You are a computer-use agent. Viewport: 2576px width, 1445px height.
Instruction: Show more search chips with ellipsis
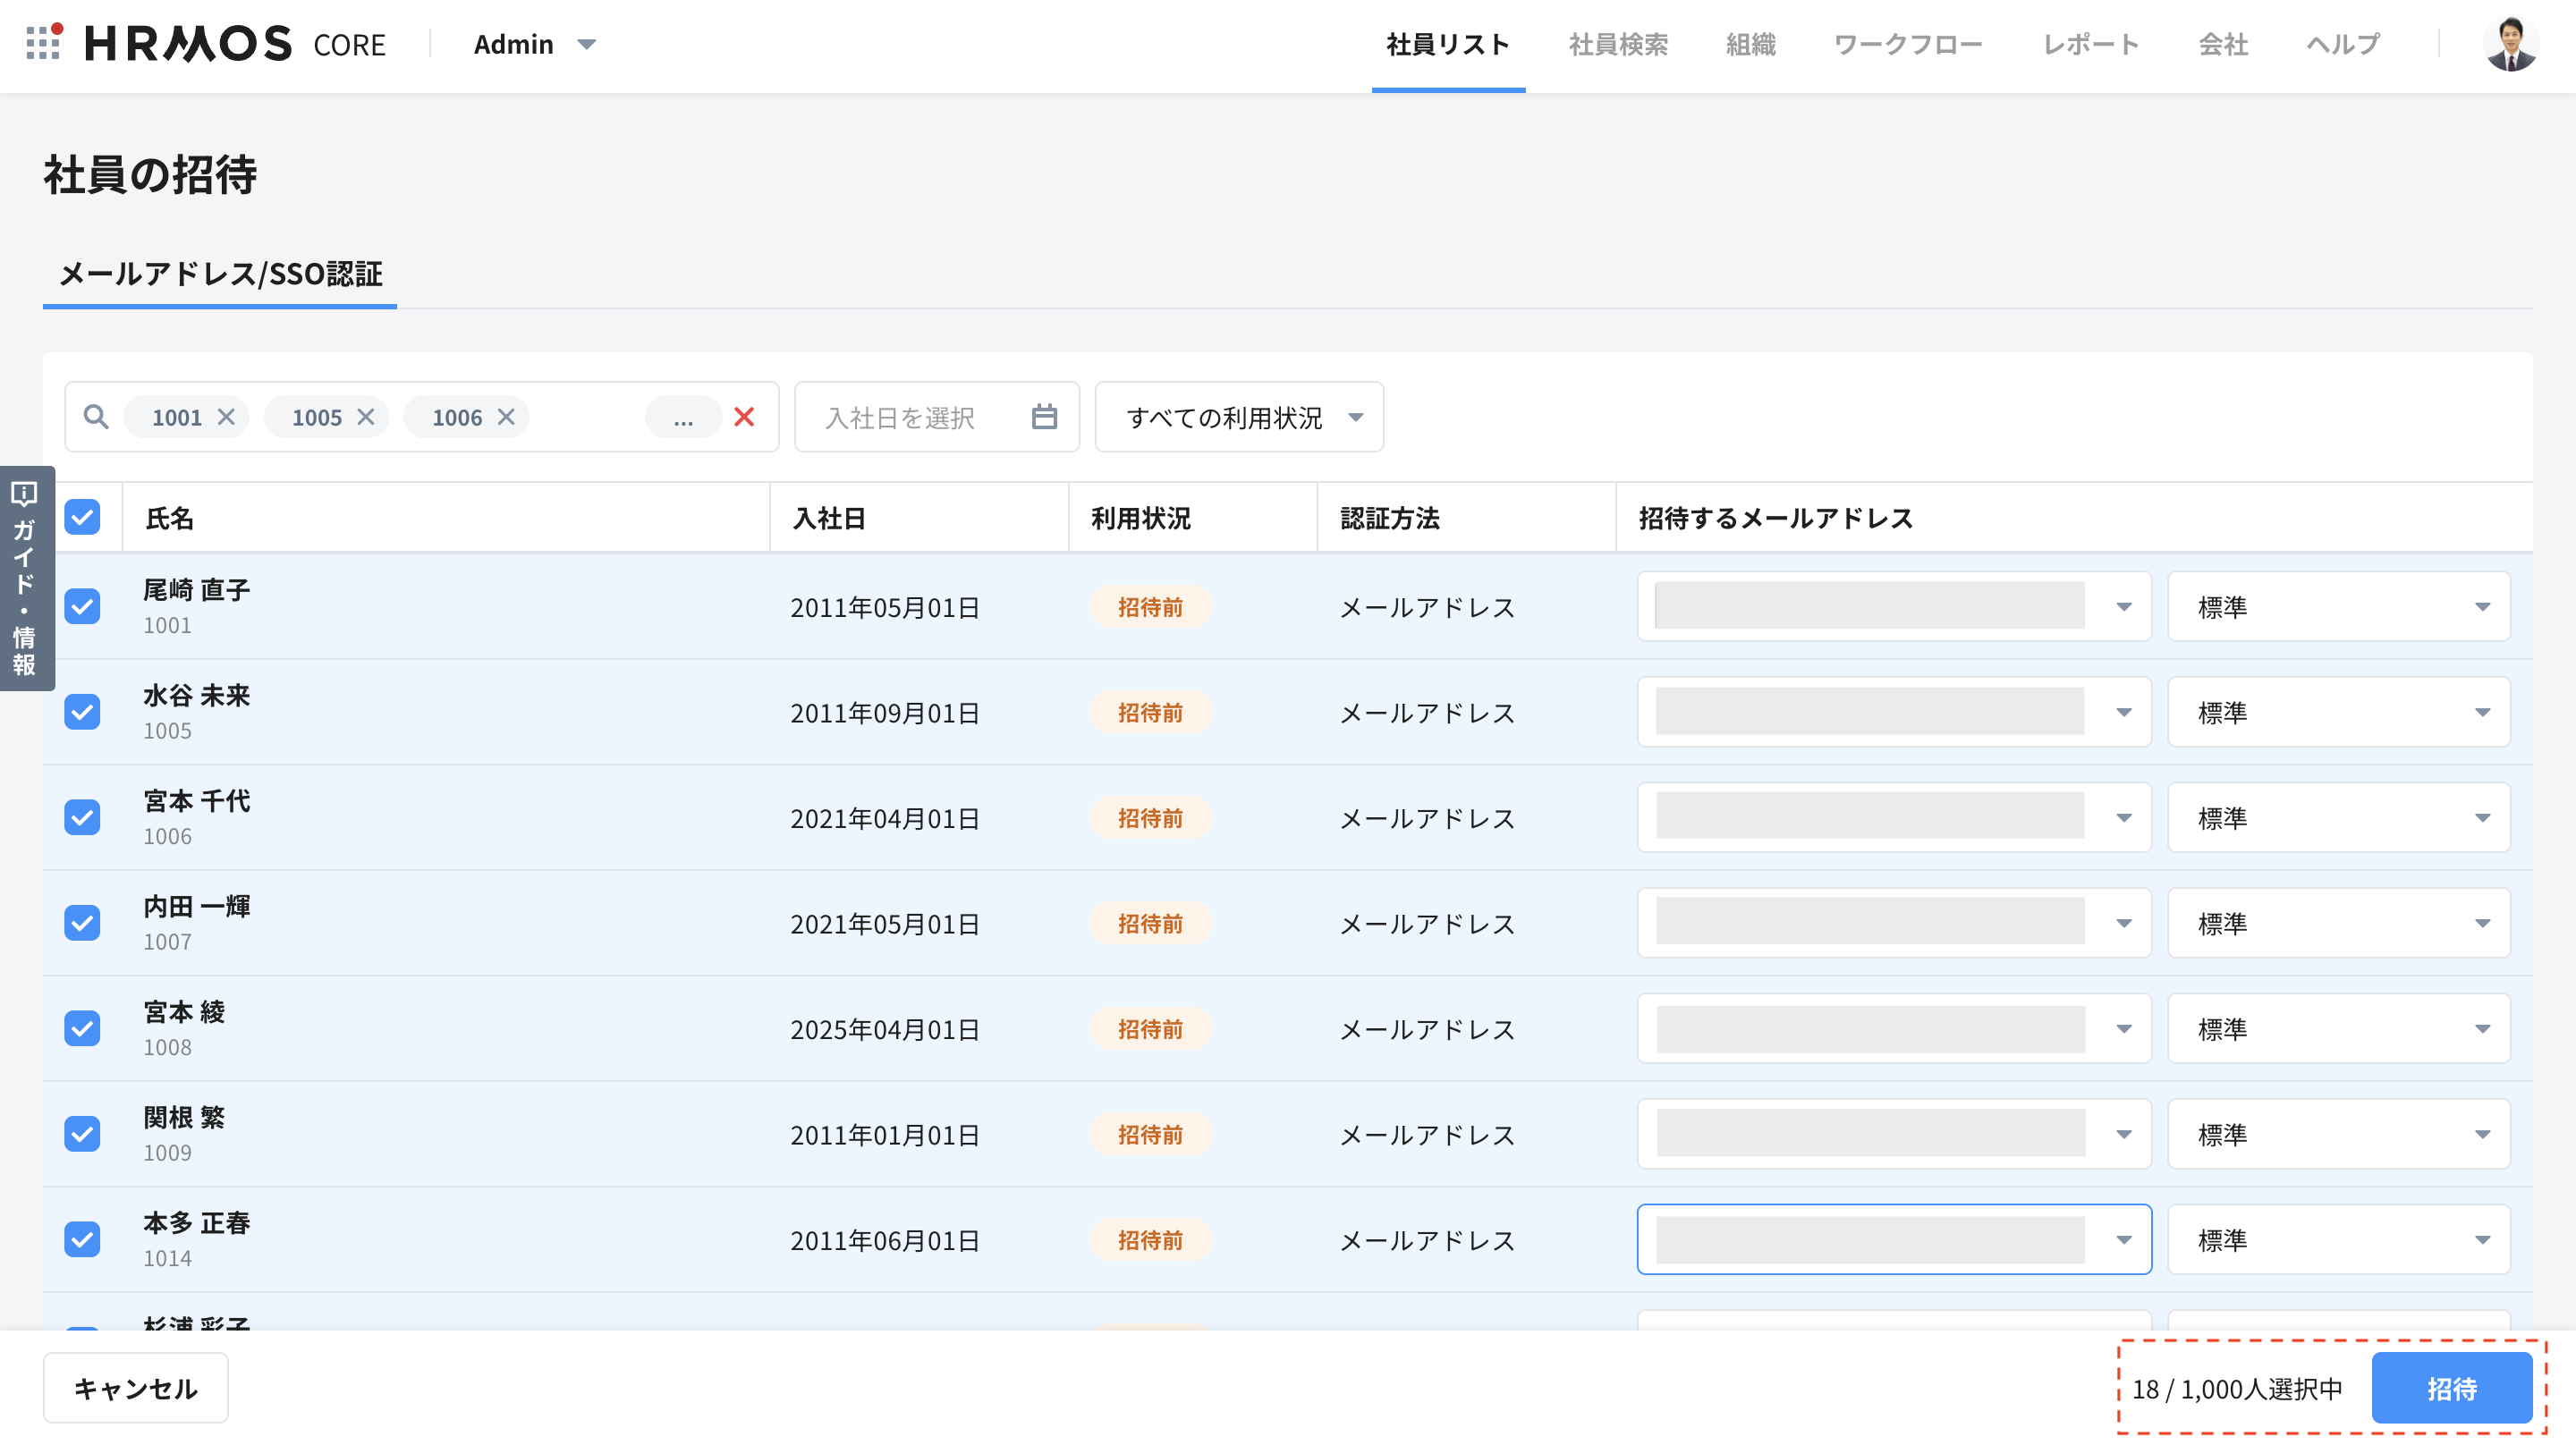pos(683,417)
